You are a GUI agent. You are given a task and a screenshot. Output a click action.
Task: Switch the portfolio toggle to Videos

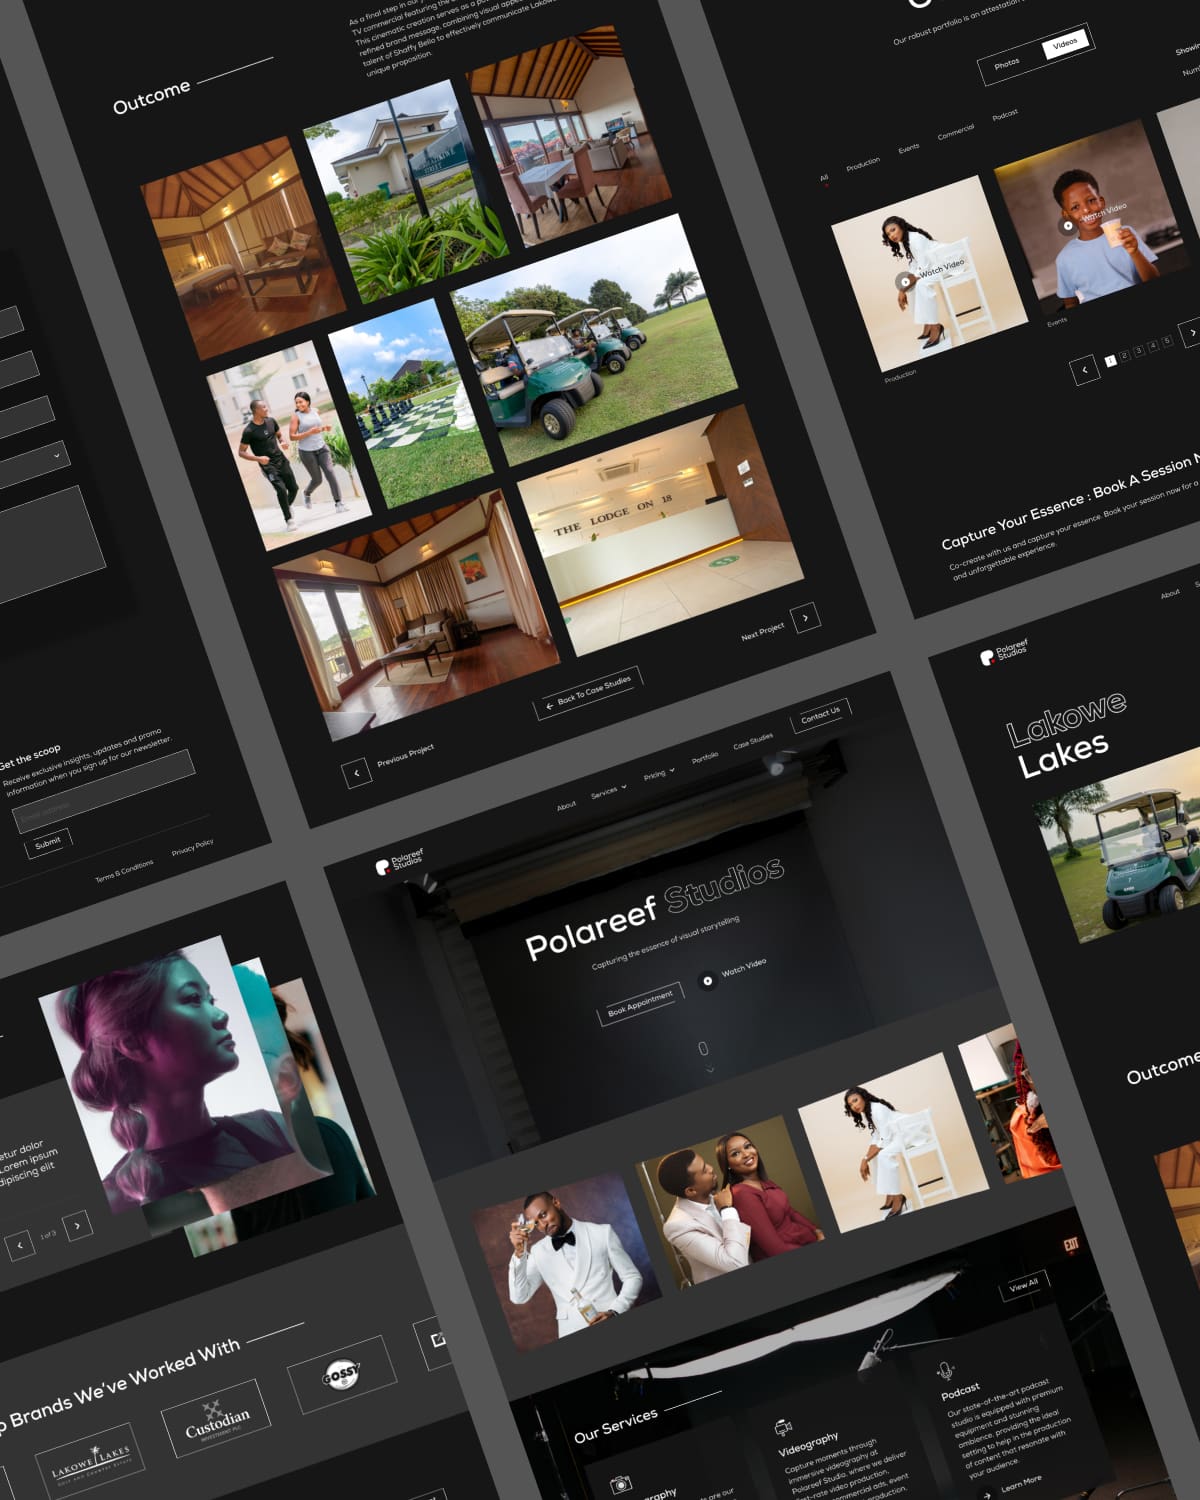[x=1065, y=44]
